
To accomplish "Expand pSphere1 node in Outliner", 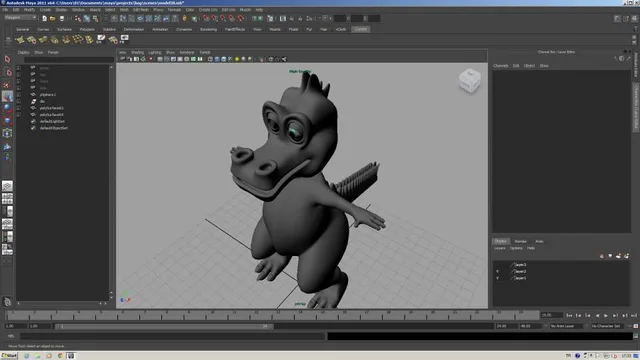I will point(19,95).
